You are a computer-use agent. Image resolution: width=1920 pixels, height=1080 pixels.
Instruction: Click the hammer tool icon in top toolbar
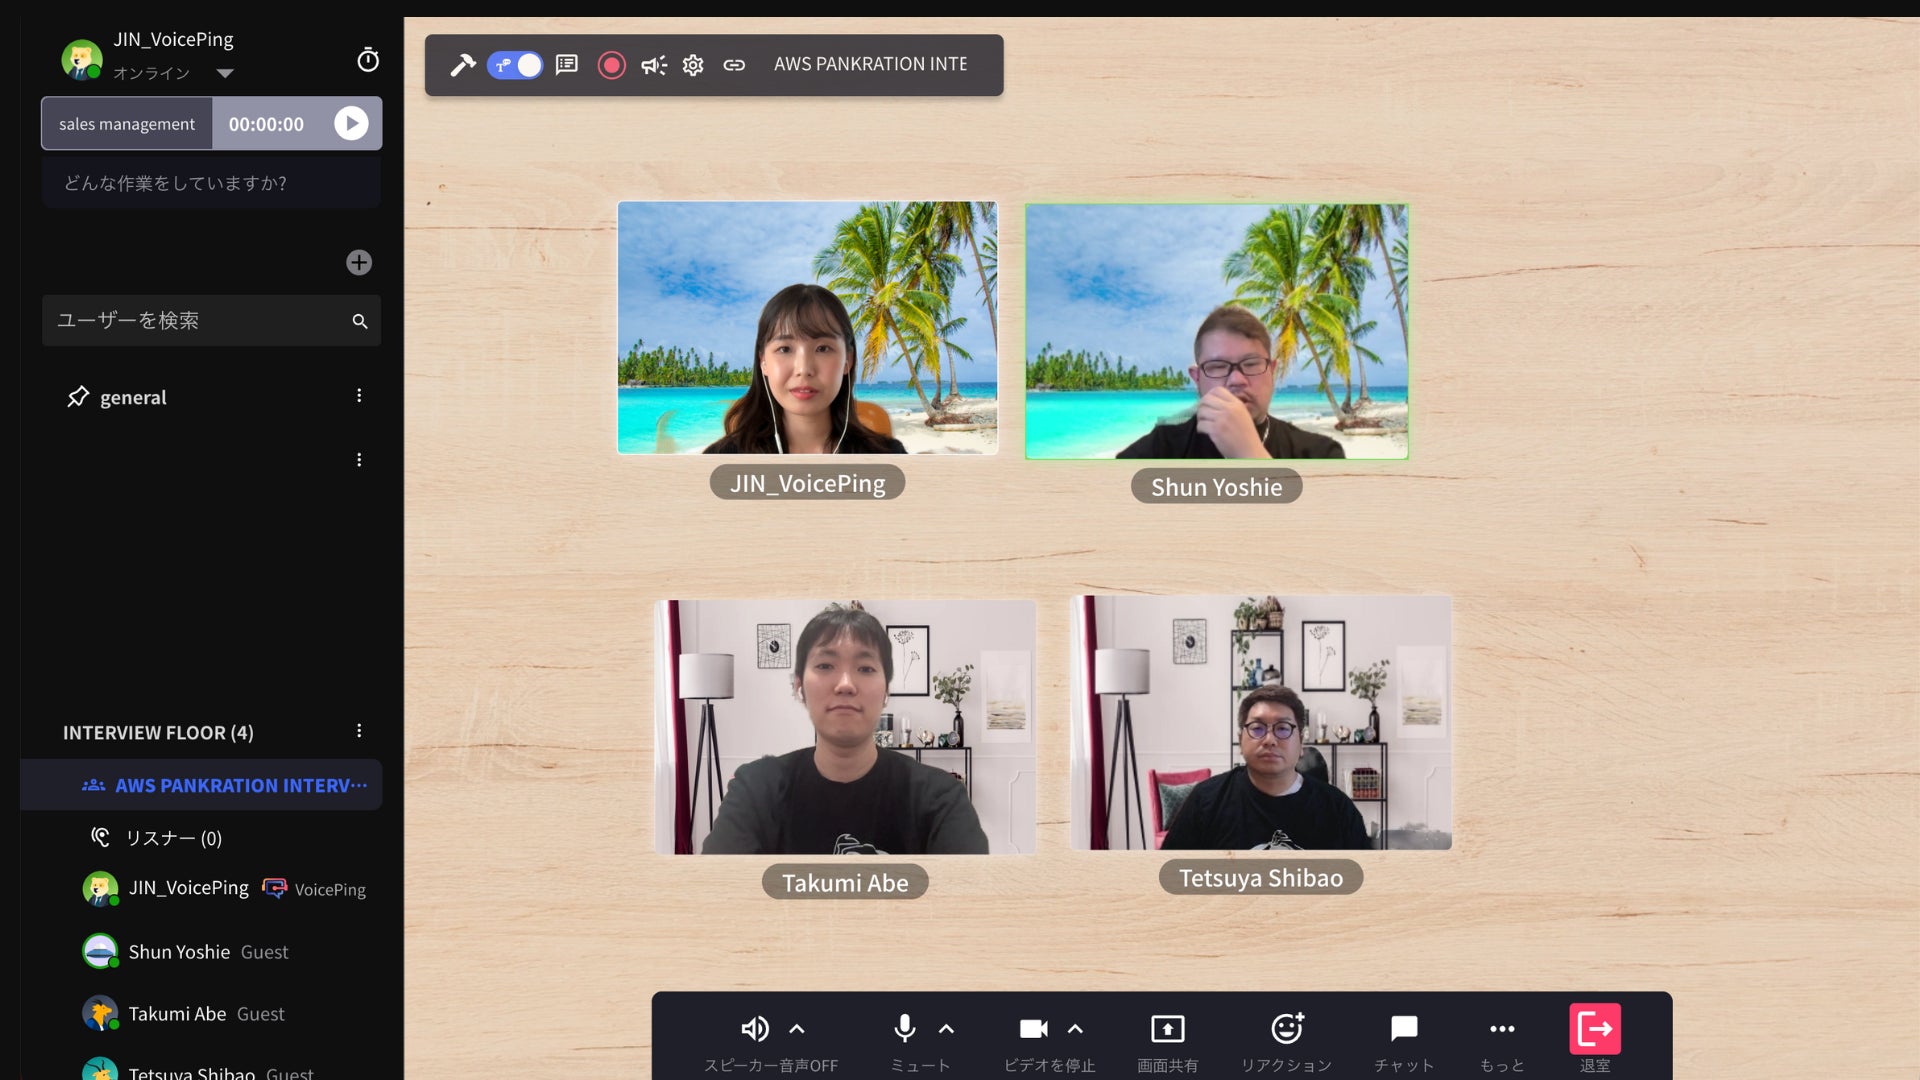pos(462,65)
